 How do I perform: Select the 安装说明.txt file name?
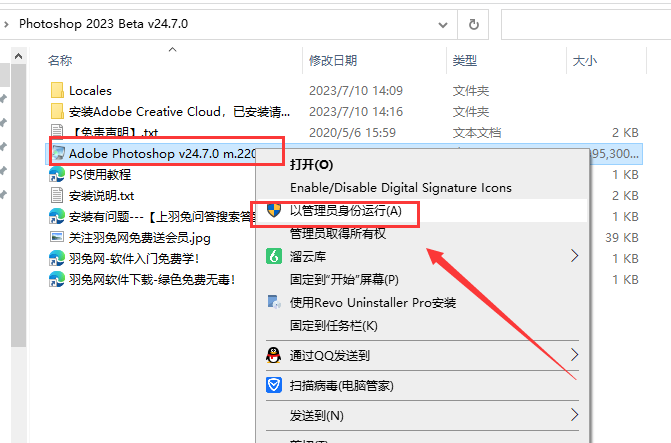point(101,196)
